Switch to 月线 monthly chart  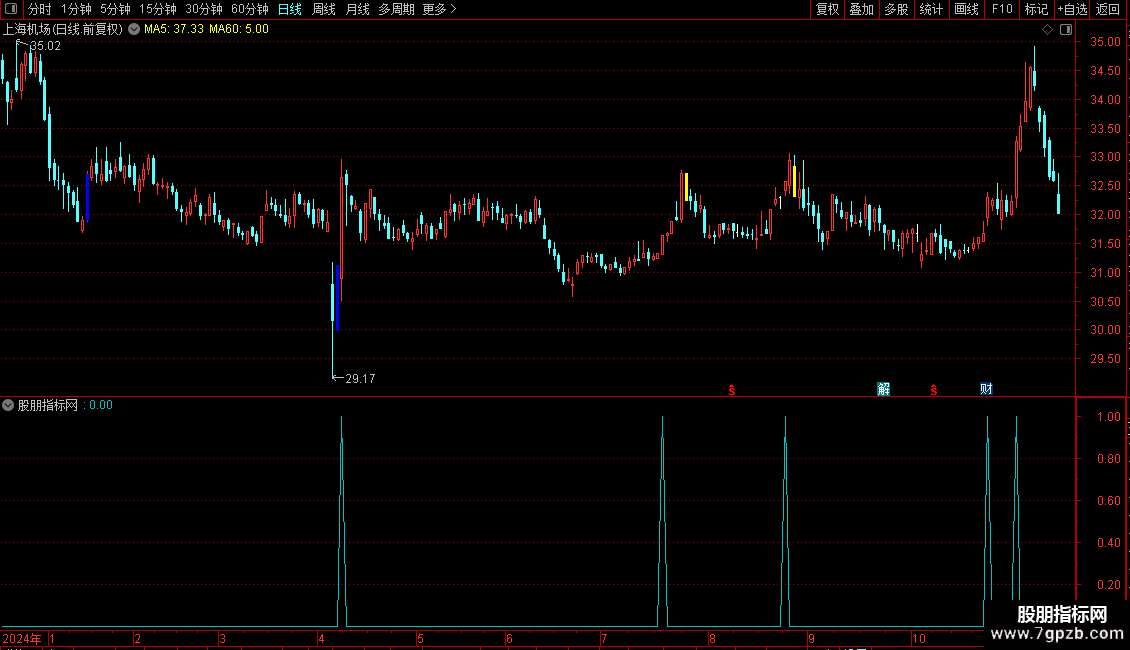point(357,9)
